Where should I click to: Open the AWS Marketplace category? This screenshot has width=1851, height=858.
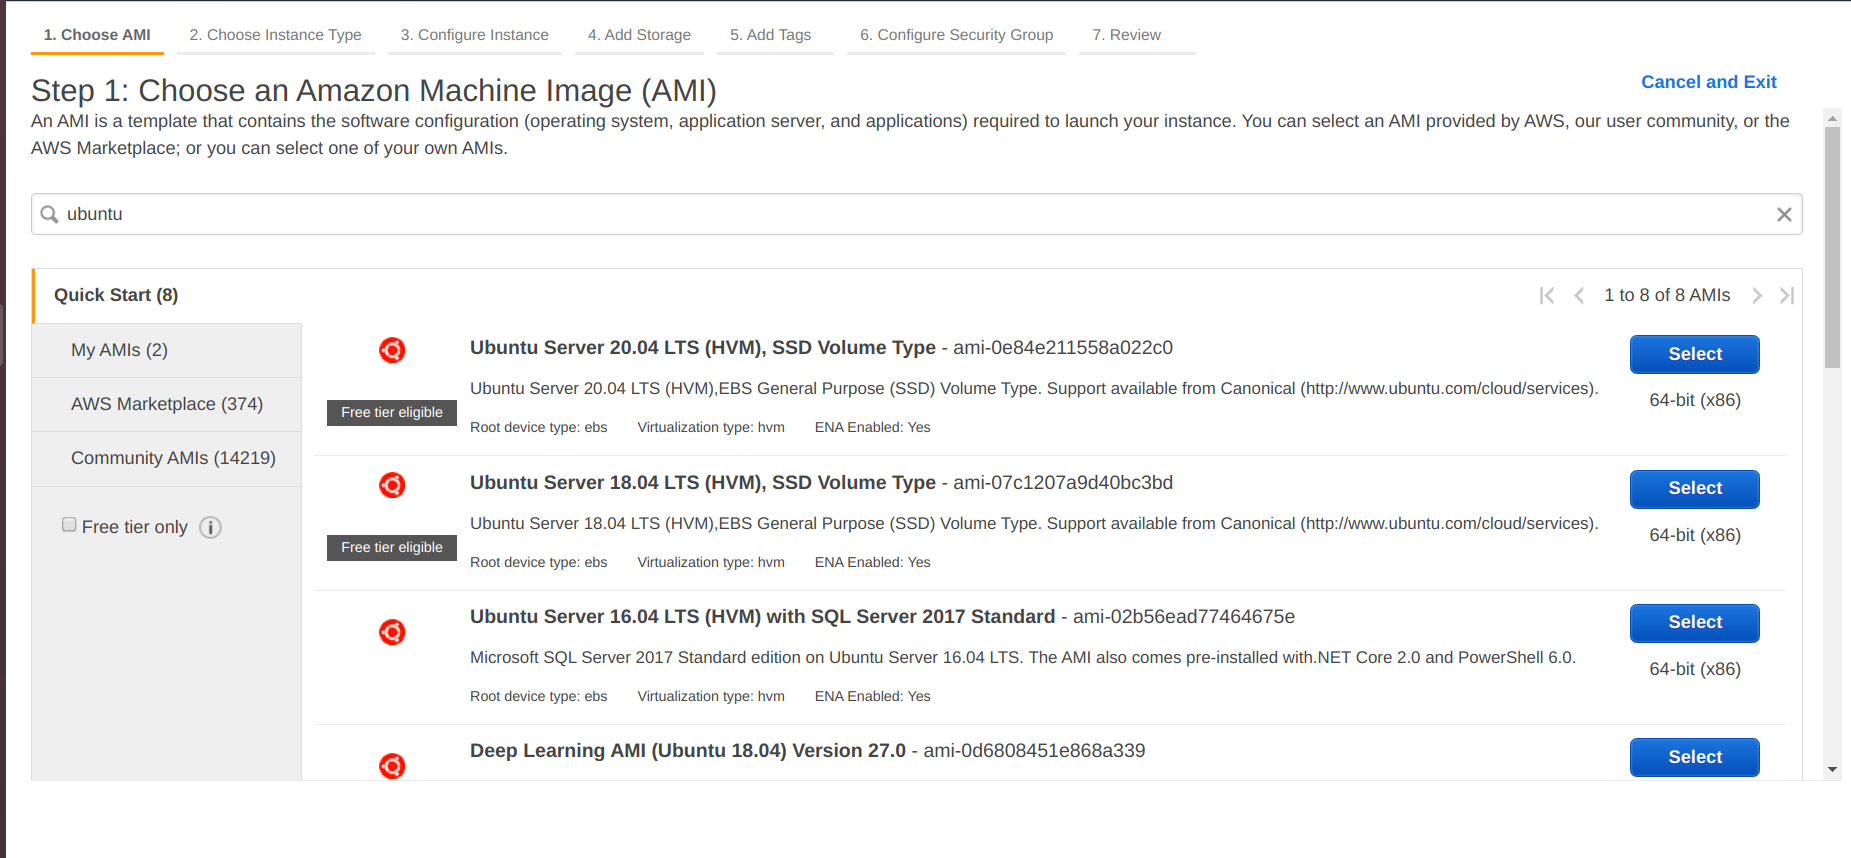pos(167,404)
